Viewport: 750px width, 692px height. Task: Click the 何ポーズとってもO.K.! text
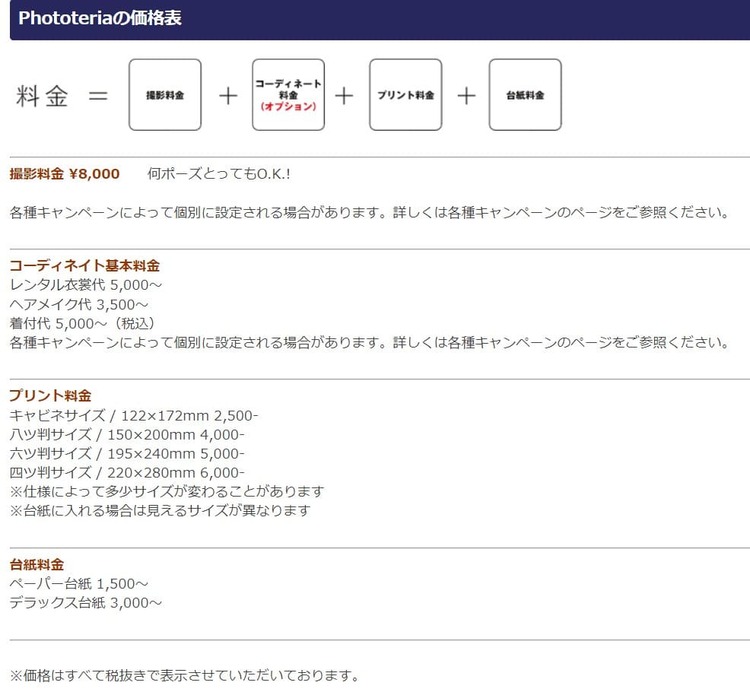point(219,174)
